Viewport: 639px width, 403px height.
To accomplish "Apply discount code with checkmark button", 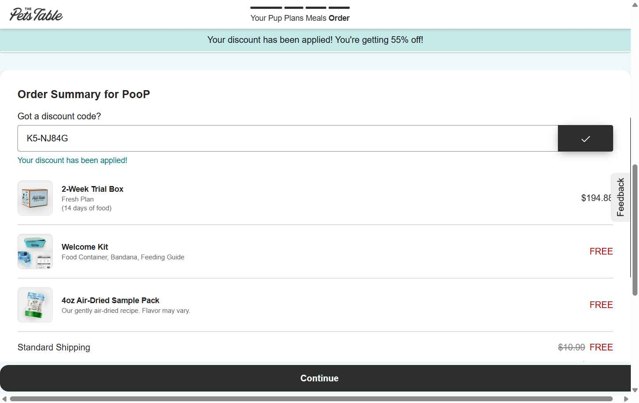I will 585,139.
